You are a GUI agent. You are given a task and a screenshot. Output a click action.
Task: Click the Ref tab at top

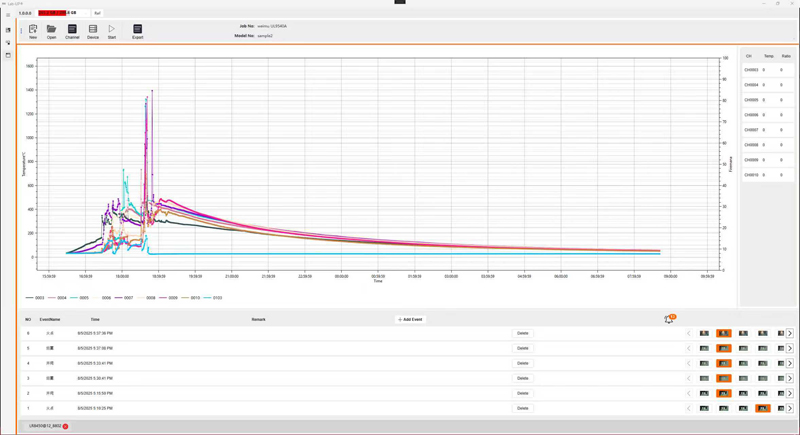pyautogui.click(x=98, y=13)
